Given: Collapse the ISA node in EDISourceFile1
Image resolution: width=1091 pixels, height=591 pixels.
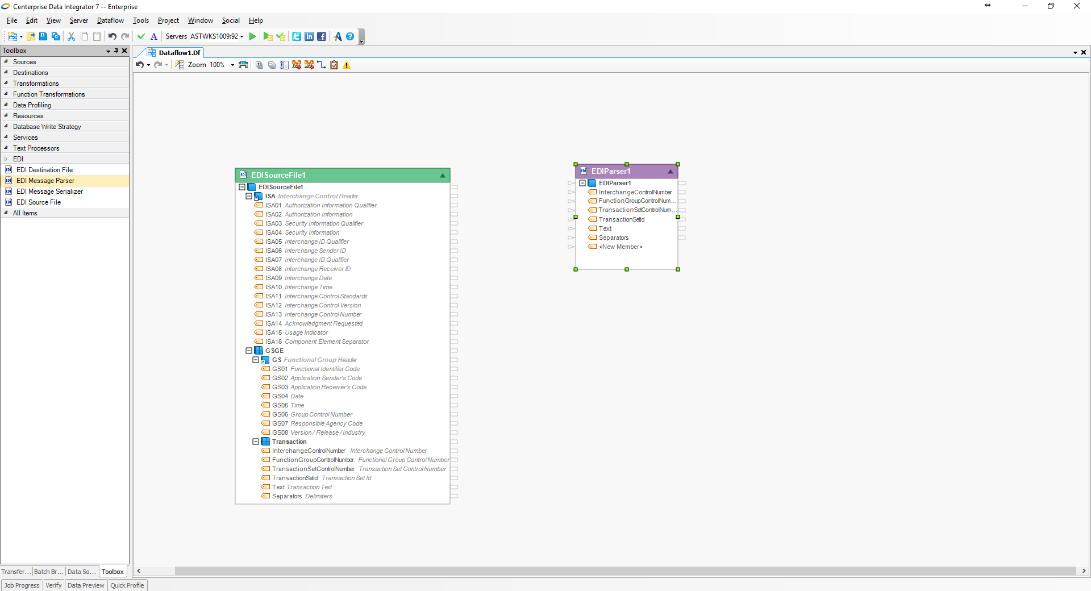Looking at the screenshot, I should pos(249,196).
